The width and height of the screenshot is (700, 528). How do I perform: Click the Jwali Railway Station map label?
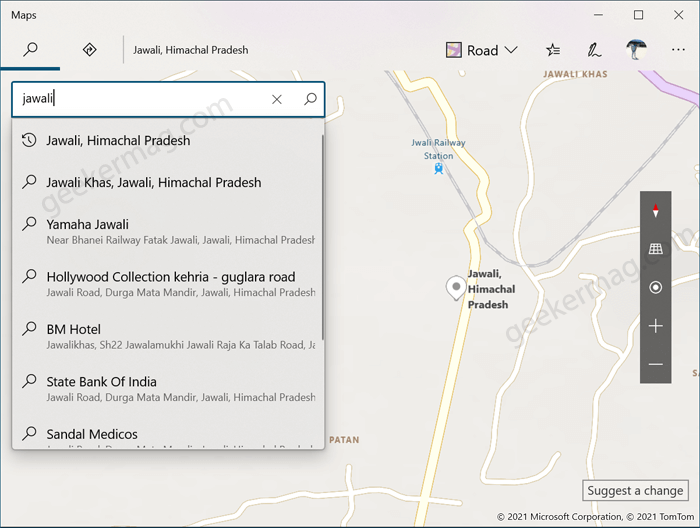pos(438,149)
